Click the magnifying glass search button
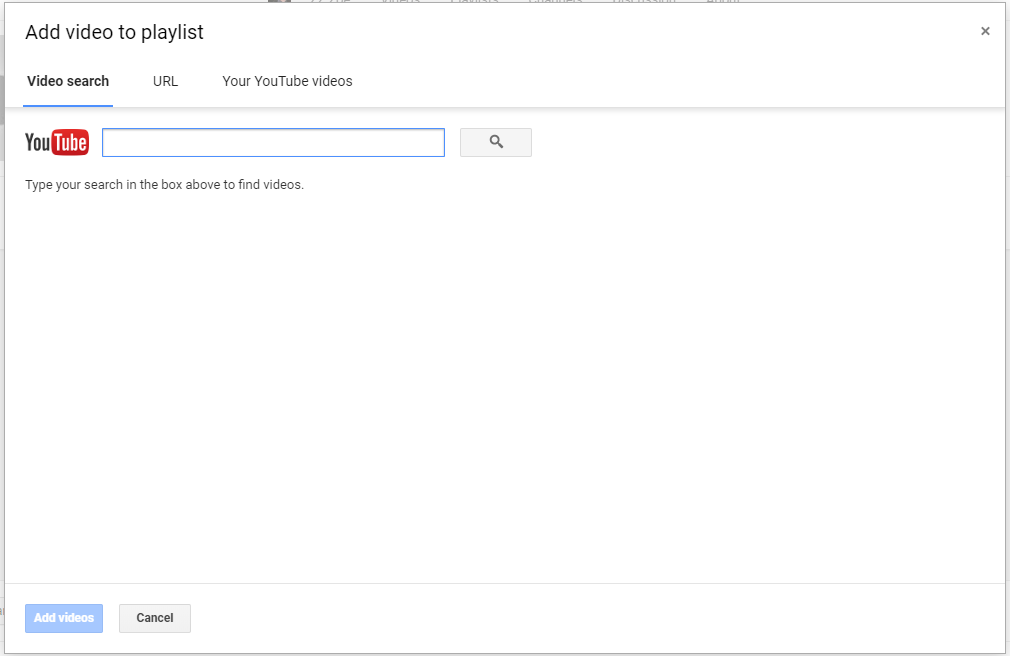The width and height of the screenshot is (1010, 656). click(495, 142)
